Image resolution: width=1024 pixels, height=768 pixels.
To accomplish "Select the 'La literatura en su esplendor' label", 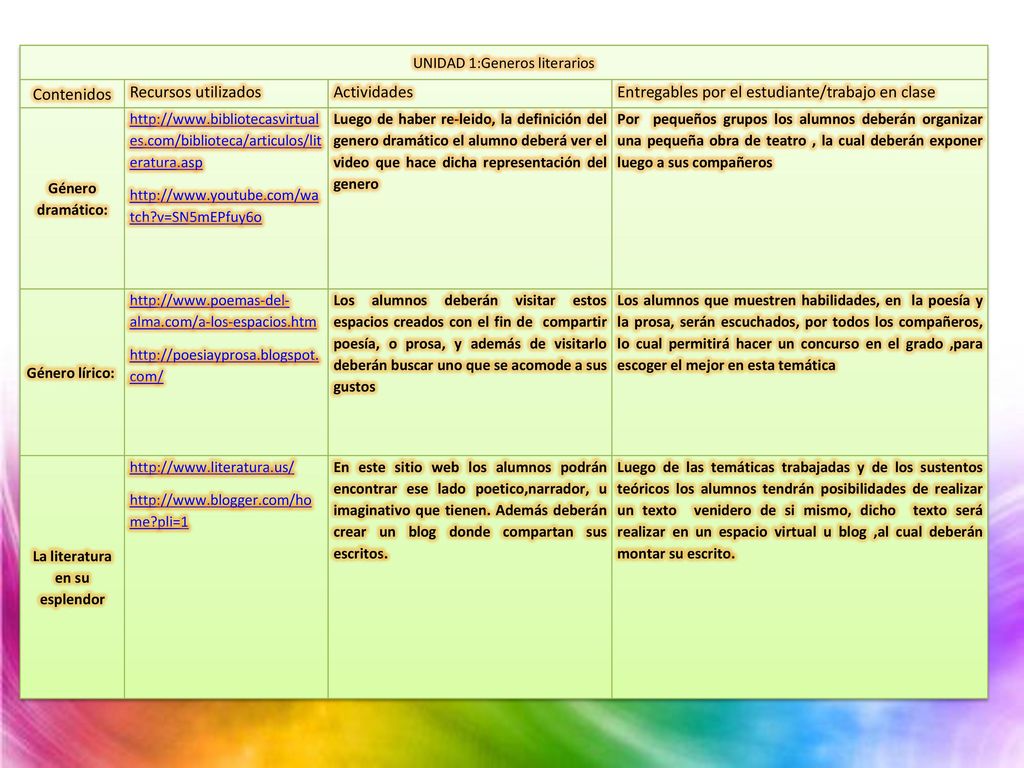I will click(x=72, y=577).
